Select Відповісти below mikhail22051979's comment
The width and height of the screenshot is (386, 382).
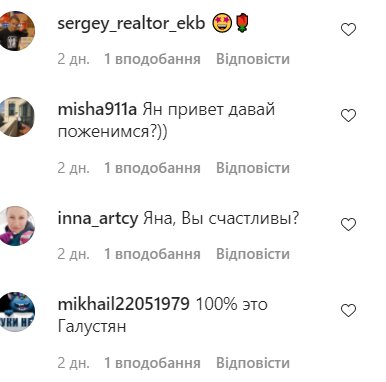253,363
